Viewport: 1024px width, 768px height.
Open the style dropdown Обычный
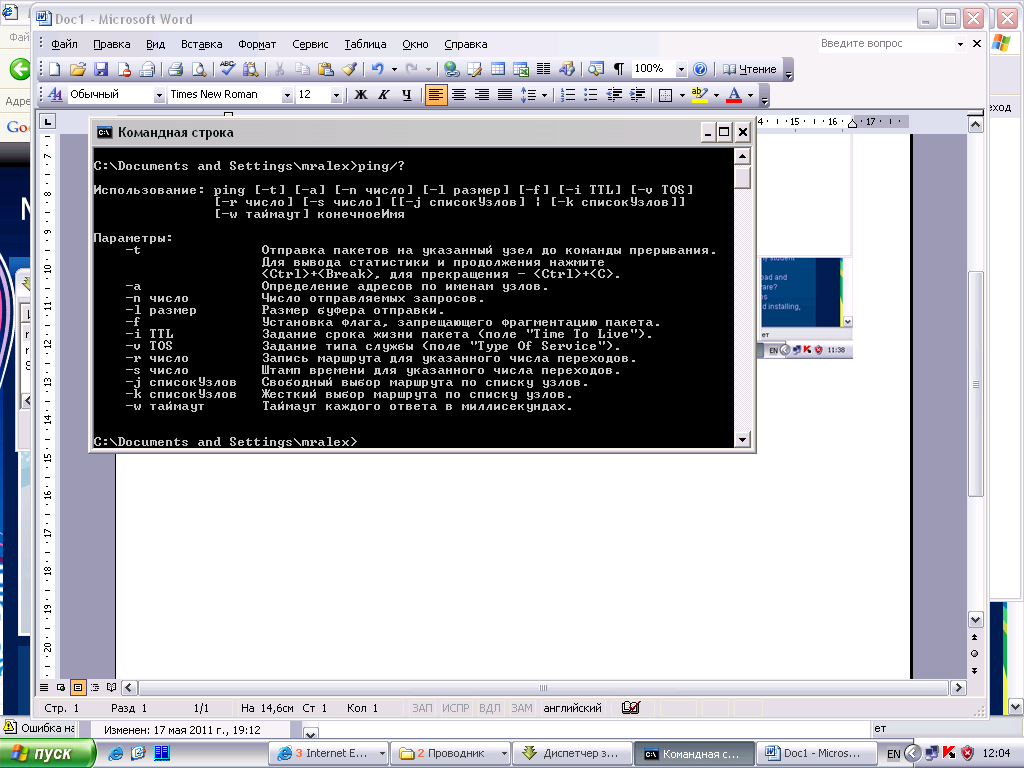click(159, 95)
